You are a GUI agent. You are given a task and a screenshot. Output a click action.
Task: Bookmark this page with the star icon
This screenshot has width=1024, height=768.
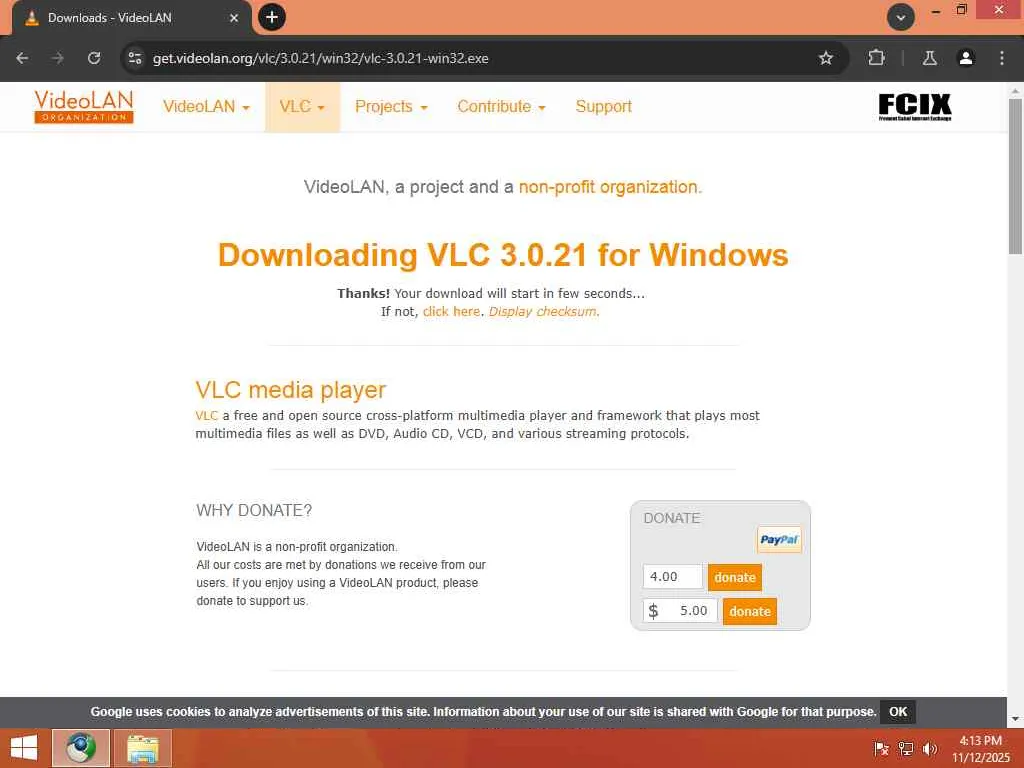tap(825, 58)
